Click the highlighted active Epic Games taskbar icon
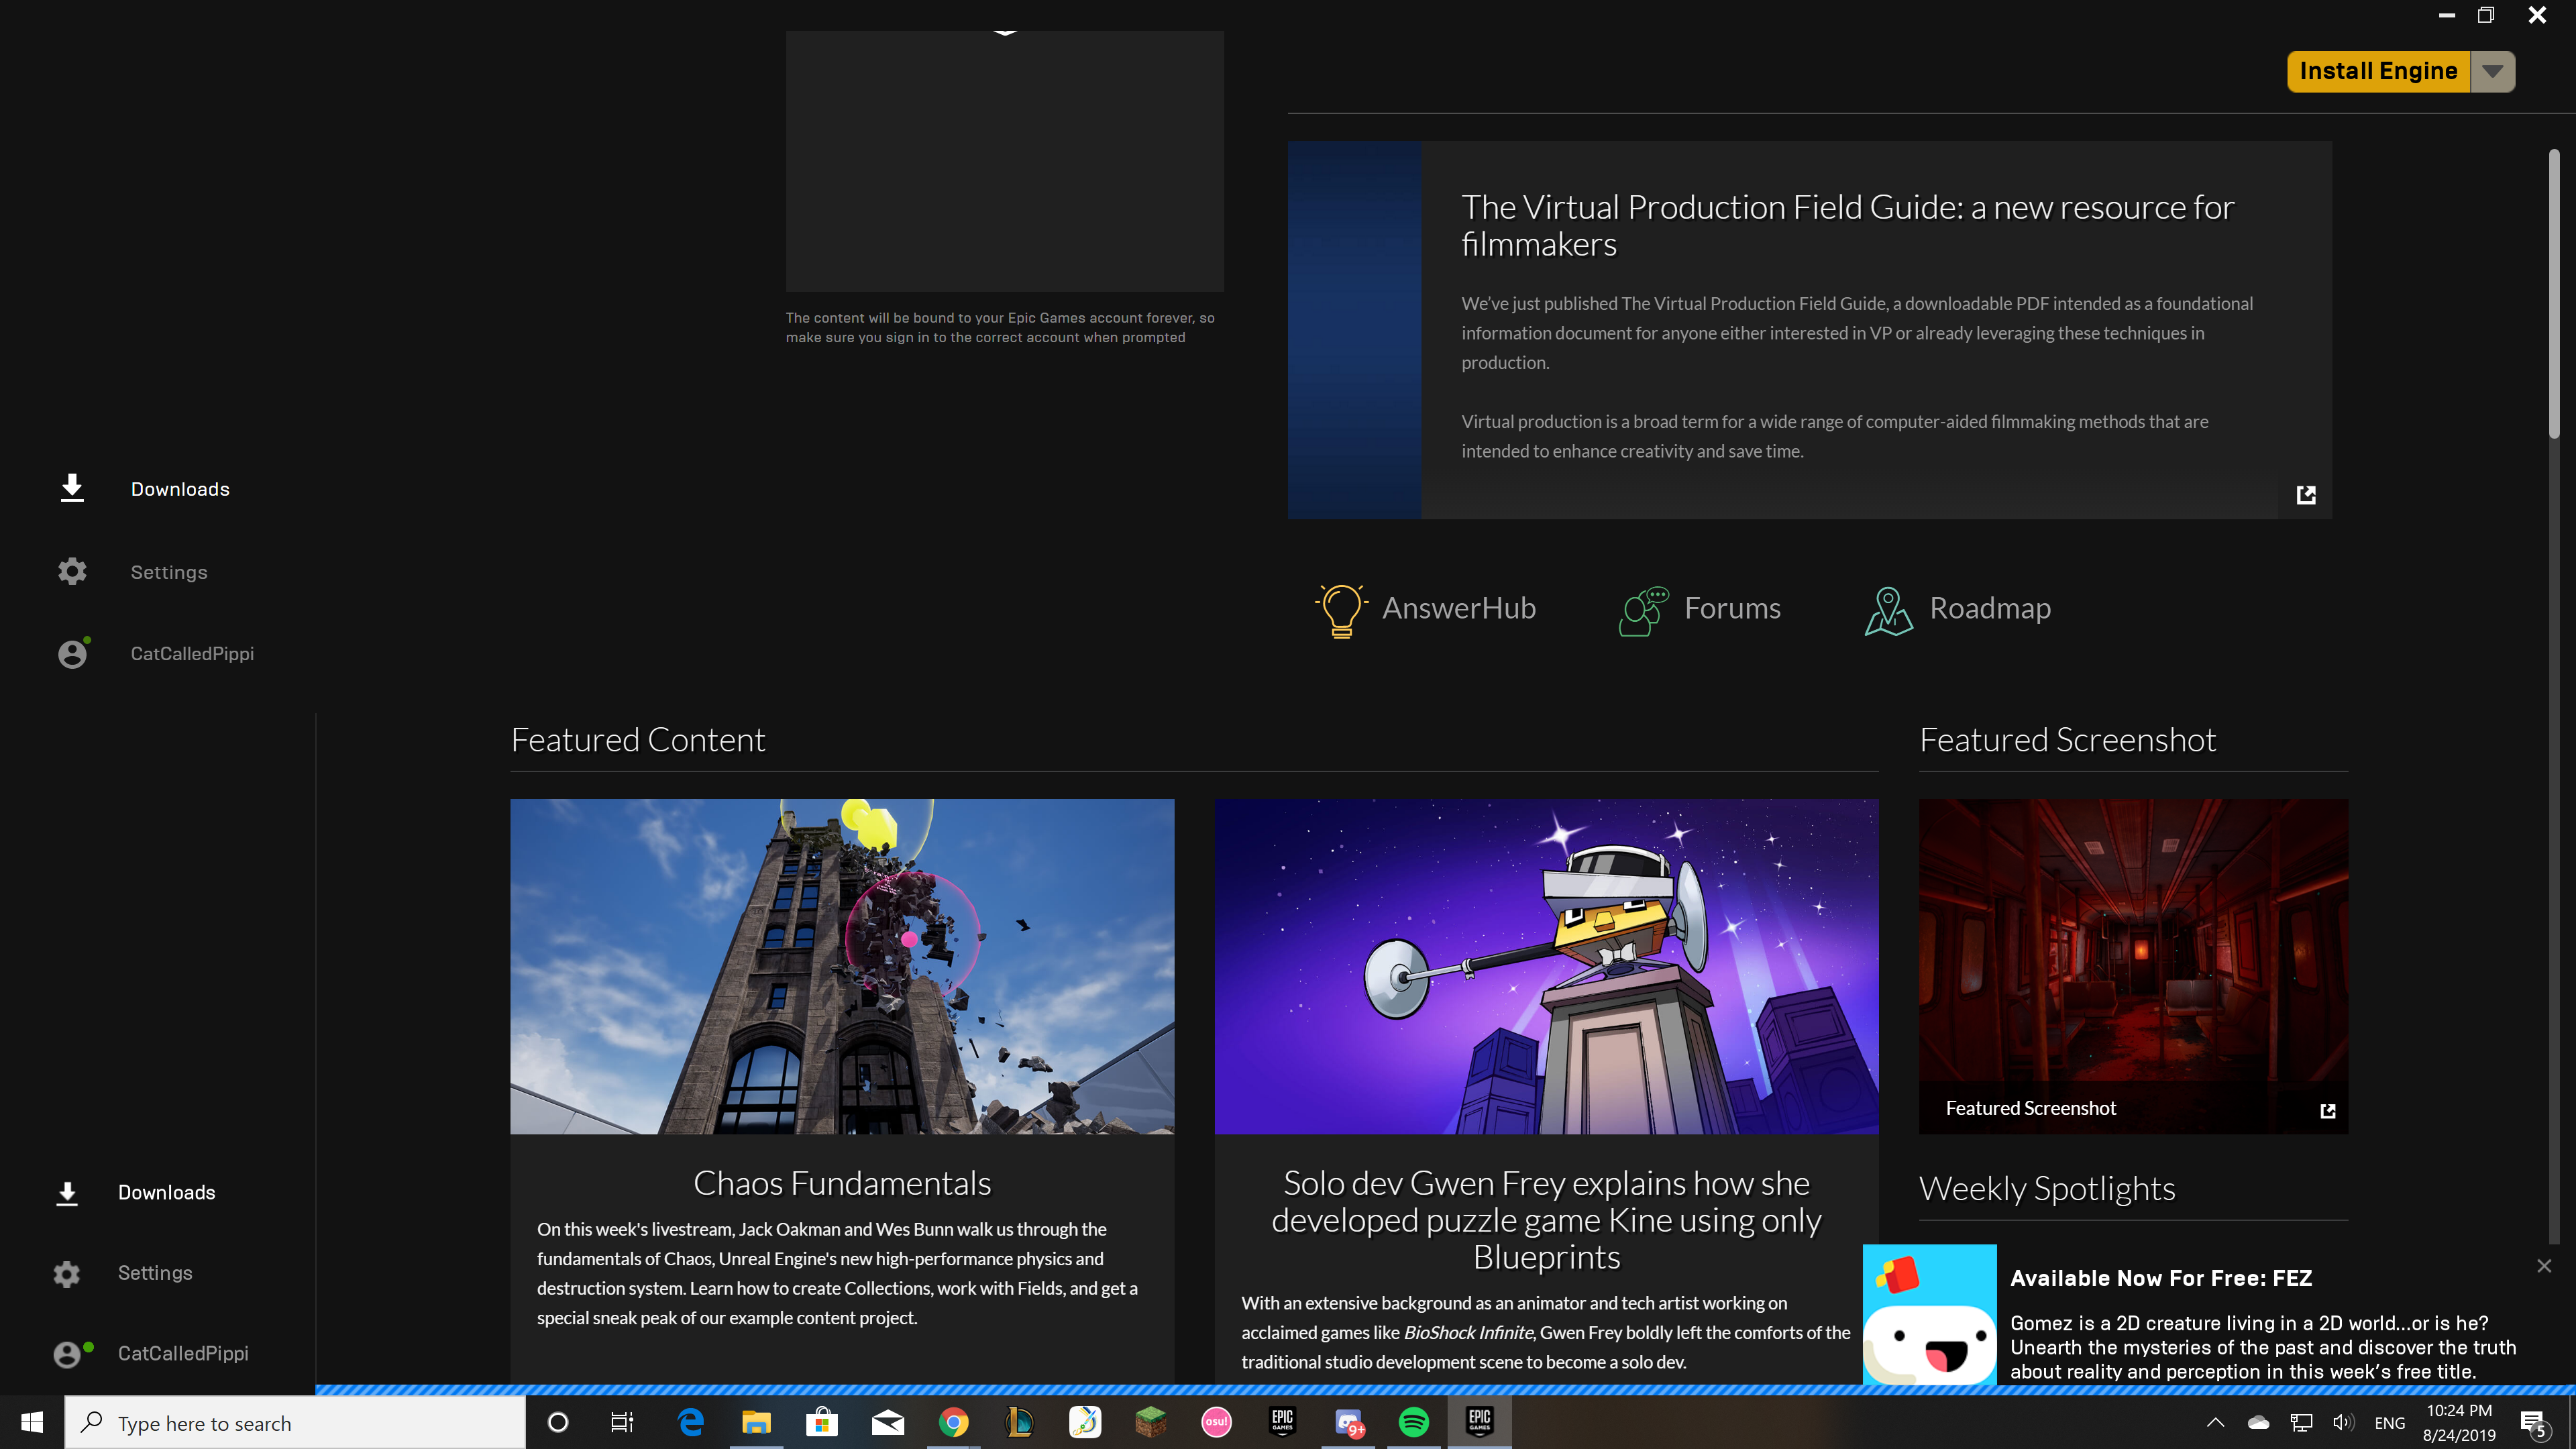 [x=1480, y=1422]
